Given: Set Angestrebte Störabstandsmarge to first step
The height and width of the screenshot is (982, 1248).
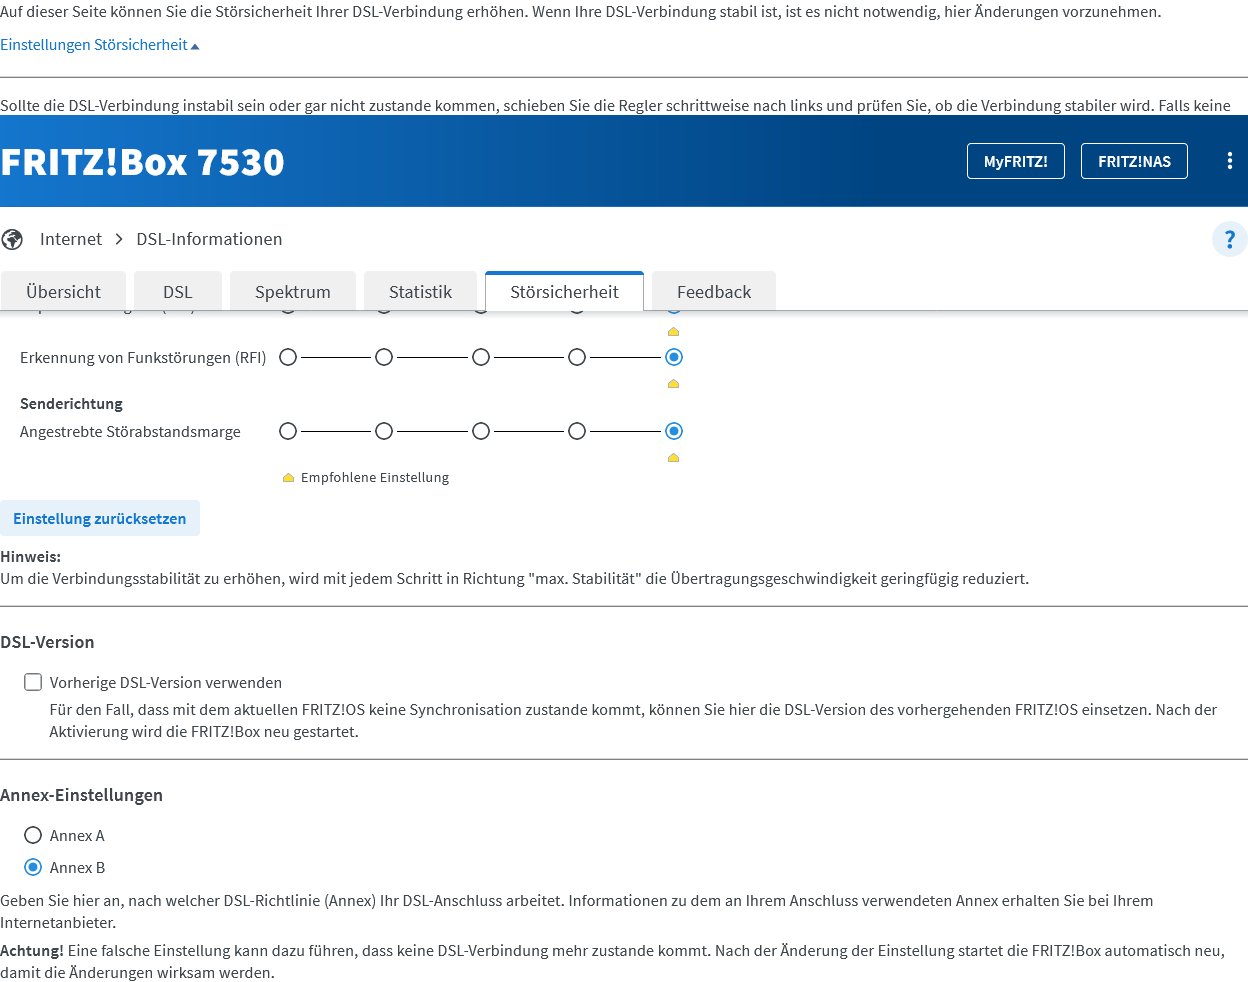Looking at the screenshot, I should (x=288, y=431).
